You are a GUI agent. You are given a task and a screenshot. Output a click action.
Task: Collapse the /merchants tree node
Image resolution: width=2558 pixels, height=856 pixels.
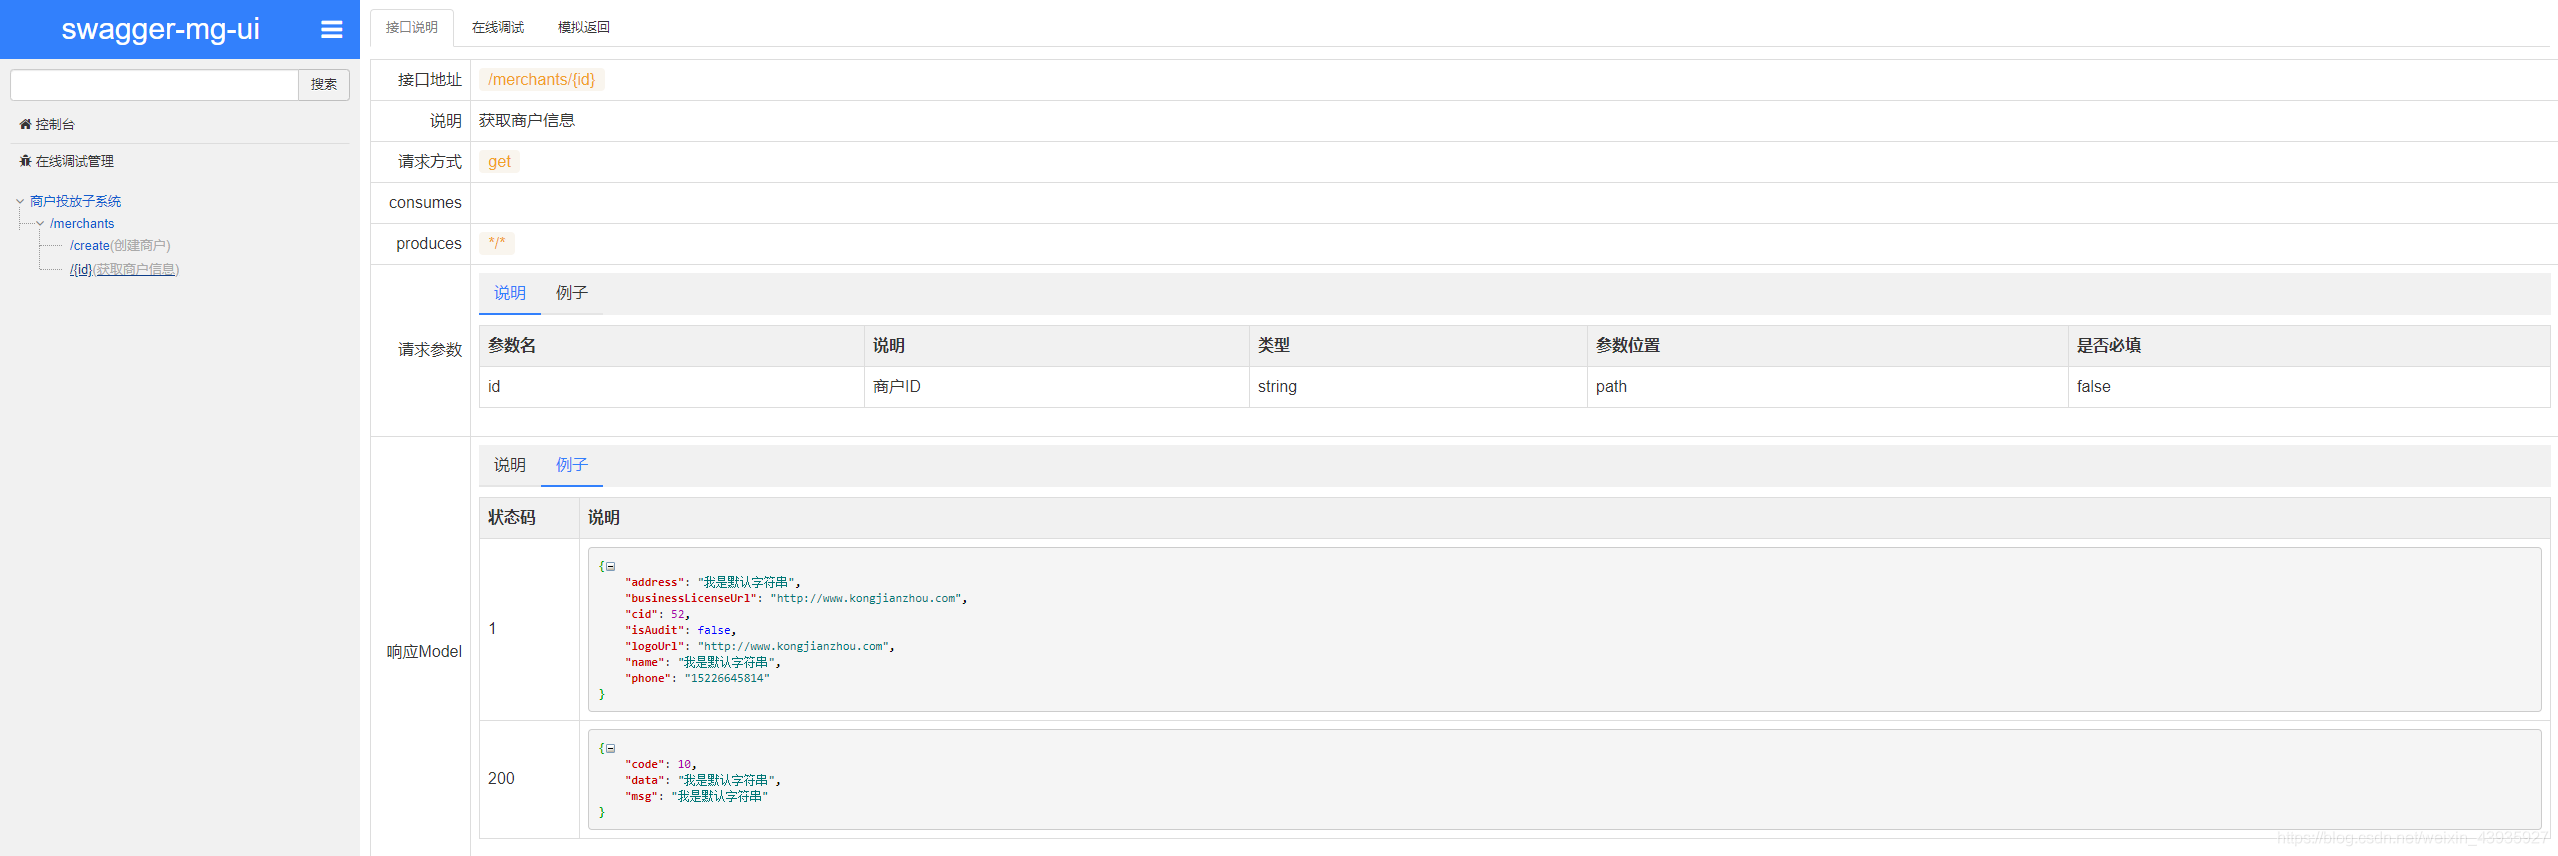point(40,224)
